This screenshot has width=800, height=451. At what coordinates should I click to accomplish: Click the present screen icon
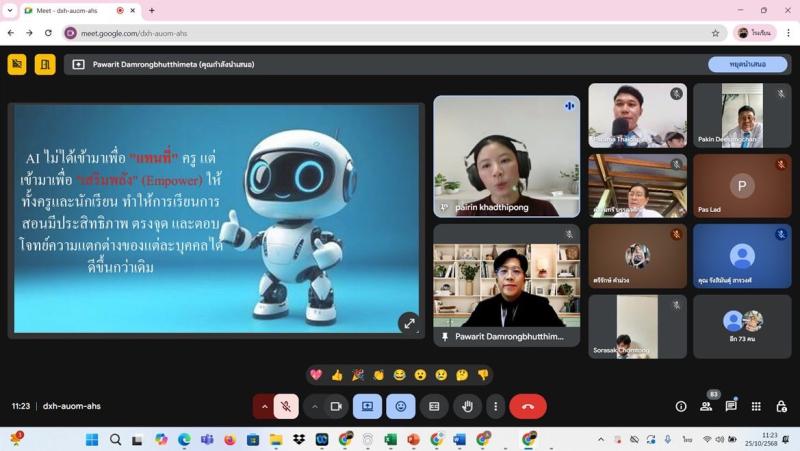point(367,406)
